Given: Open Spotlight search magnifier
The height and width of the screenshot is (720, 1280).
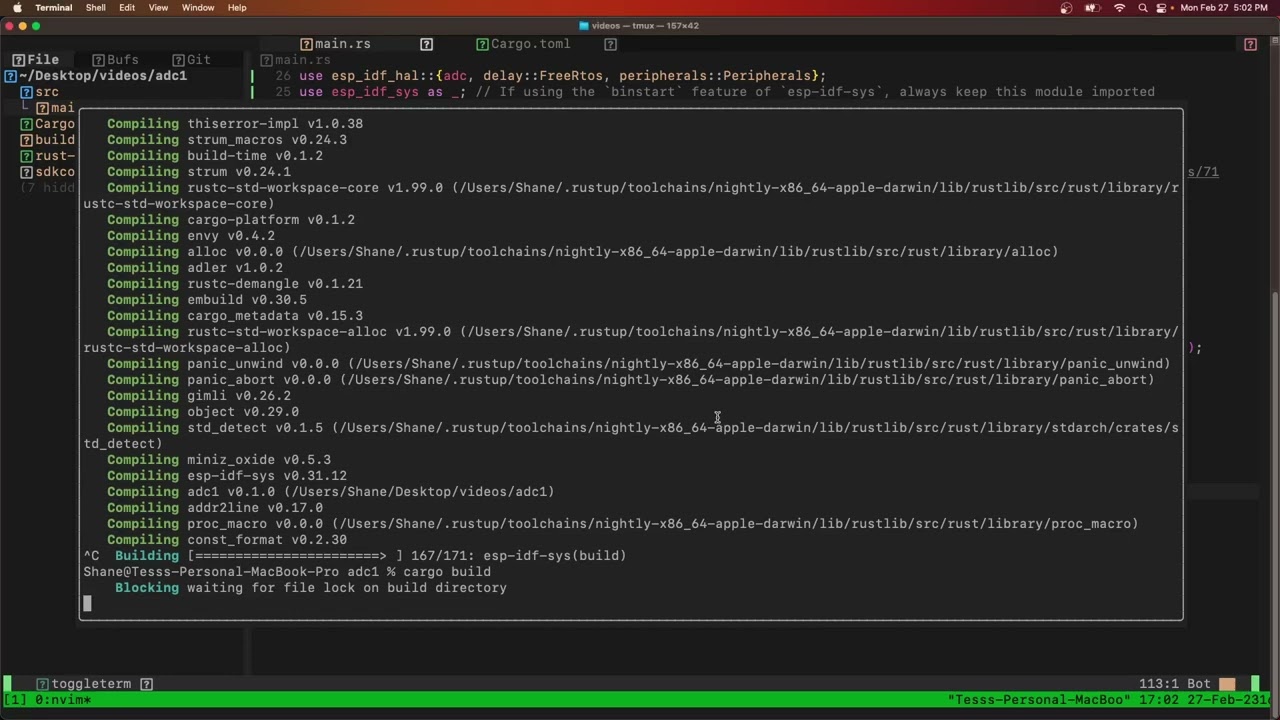Looking at the screenshot, I should [1142, 7].
